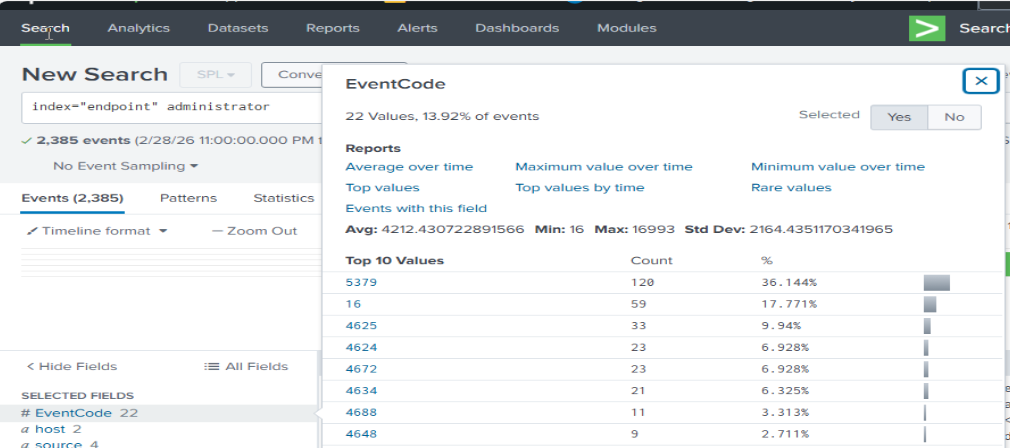Click the 2,385 events status text

click(84, 140)
